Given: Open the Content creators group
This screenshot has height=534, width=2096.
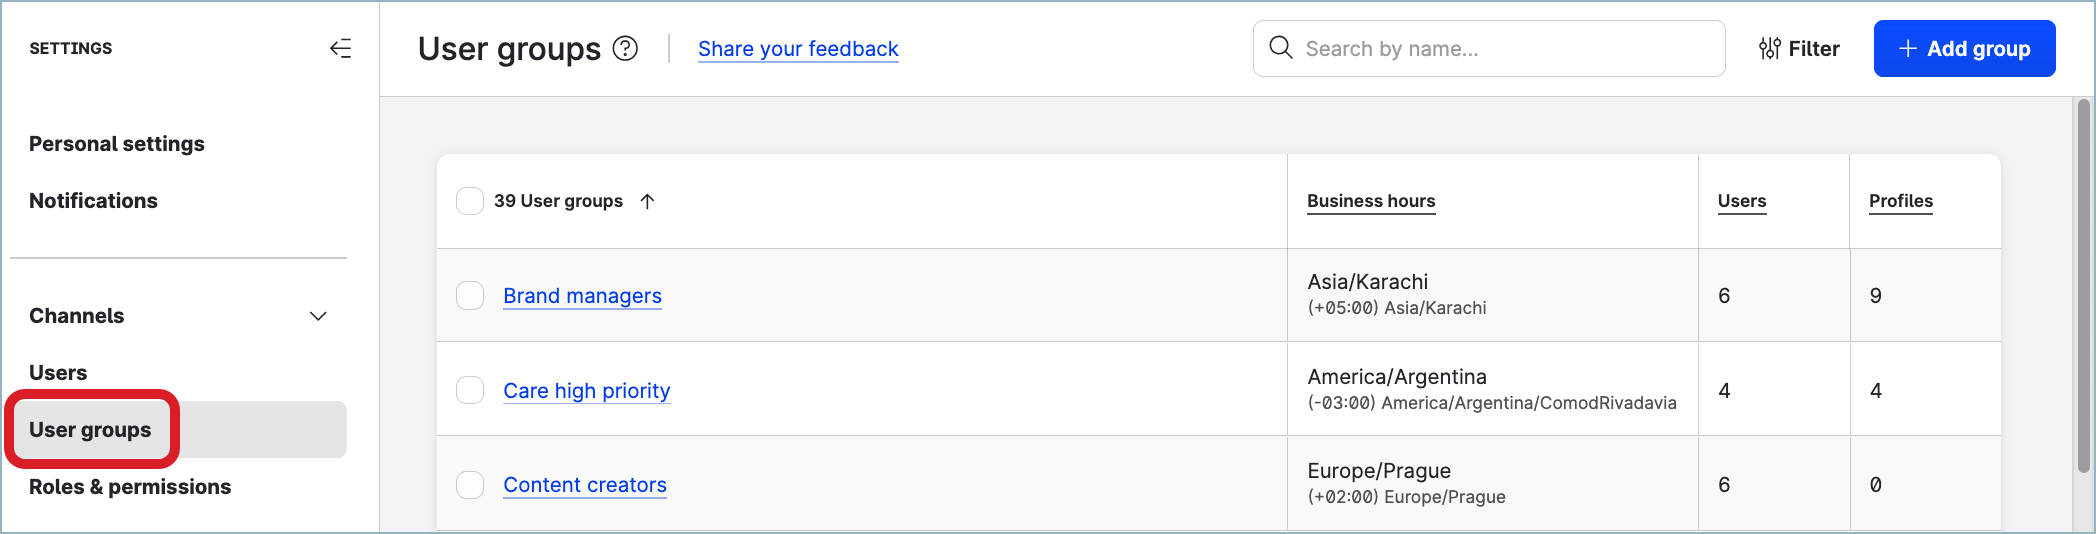Looking at the screenshot, I should point(585,485).
